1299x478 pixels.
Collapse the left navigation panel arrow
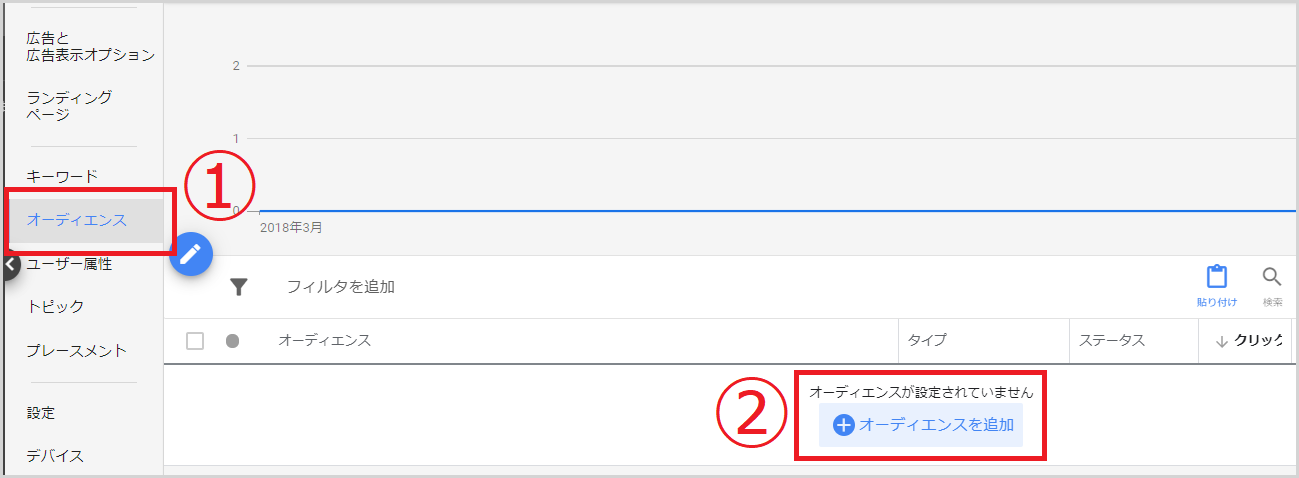9,266
